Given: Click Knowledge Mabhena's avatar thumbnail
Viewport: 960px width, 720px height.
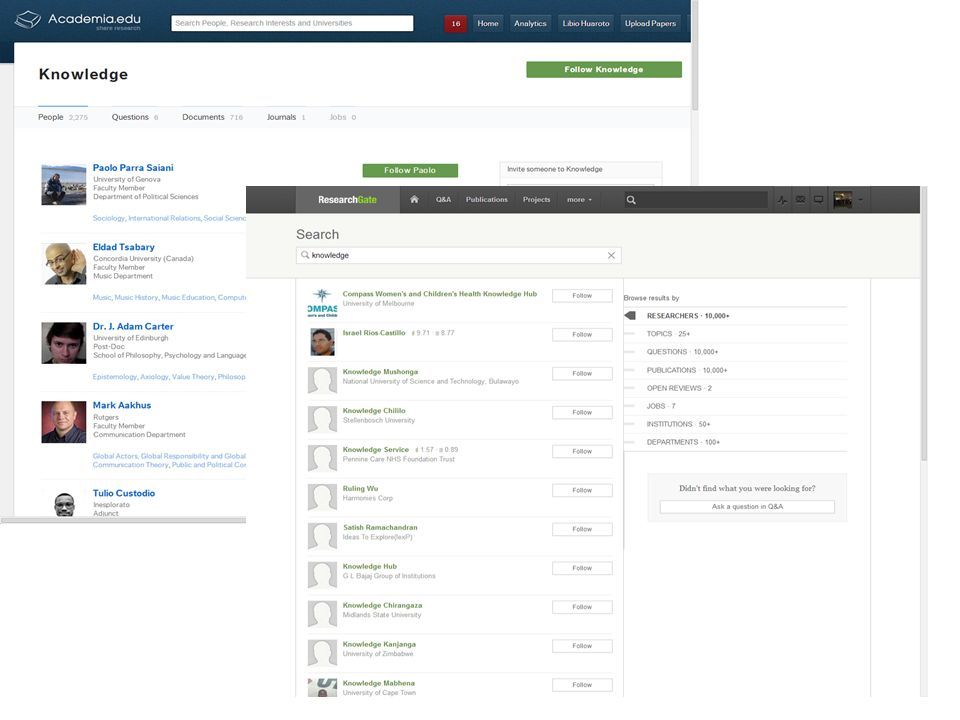Looking at the screenshot, I should 322,687.
